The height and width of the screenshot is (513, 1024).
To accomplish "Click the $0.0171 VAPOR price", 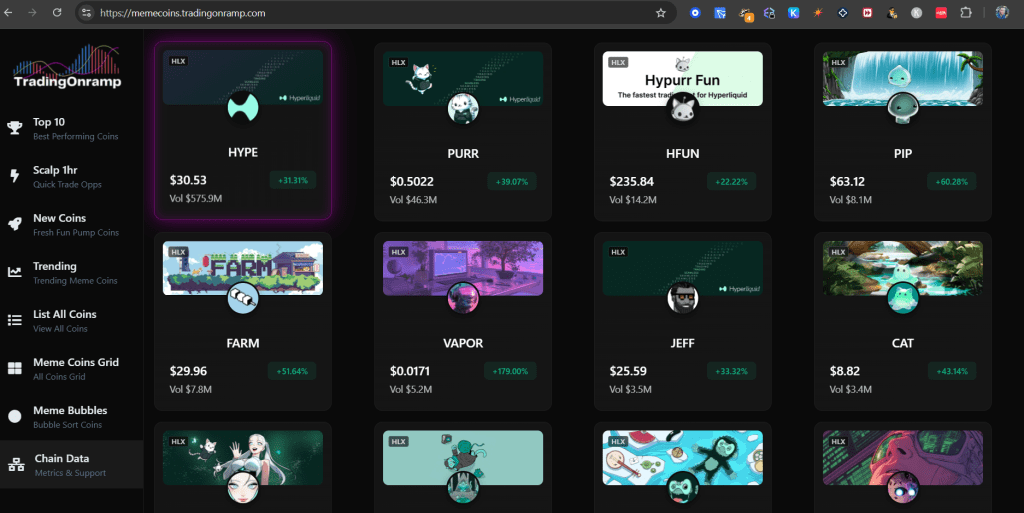I will pyautogui.click(x=409, y=371).
